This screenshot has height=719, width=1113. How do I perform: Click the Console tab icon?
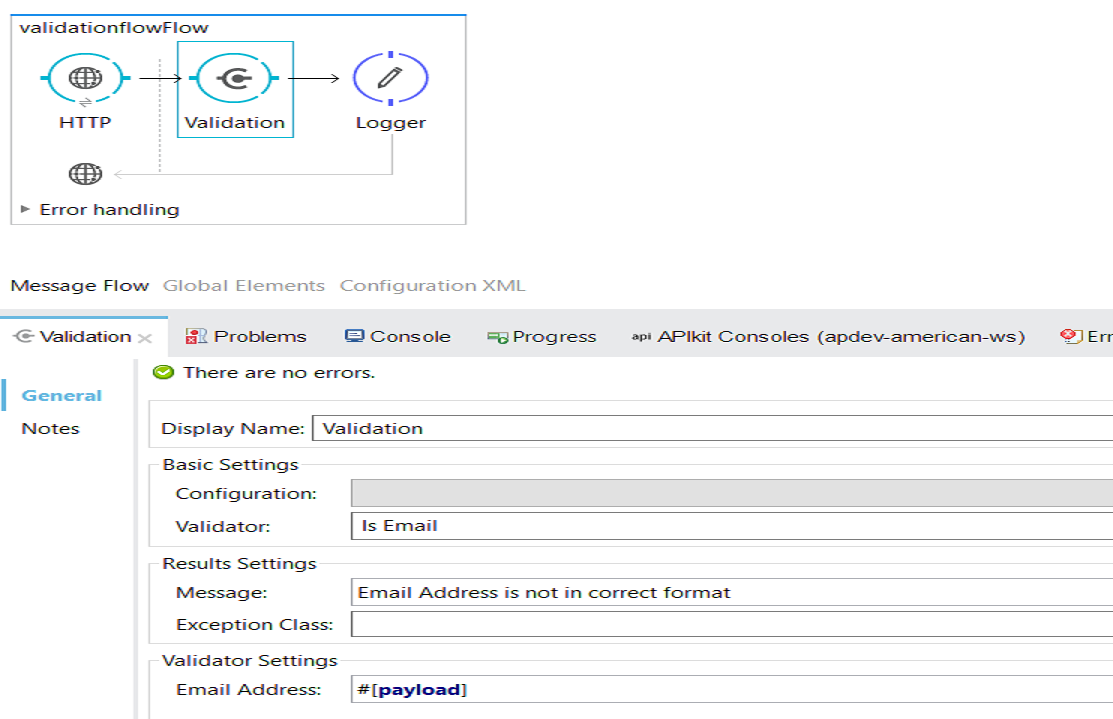pos(354,337)
